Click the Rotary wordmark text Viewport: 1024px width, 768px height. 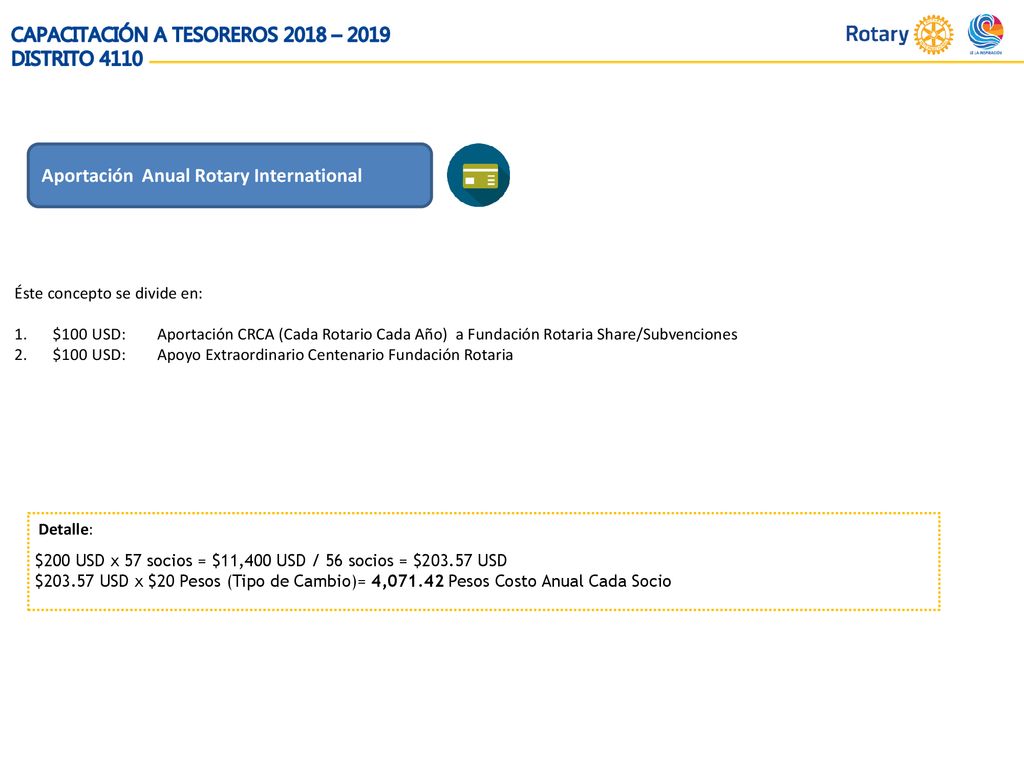coord(877,34)
